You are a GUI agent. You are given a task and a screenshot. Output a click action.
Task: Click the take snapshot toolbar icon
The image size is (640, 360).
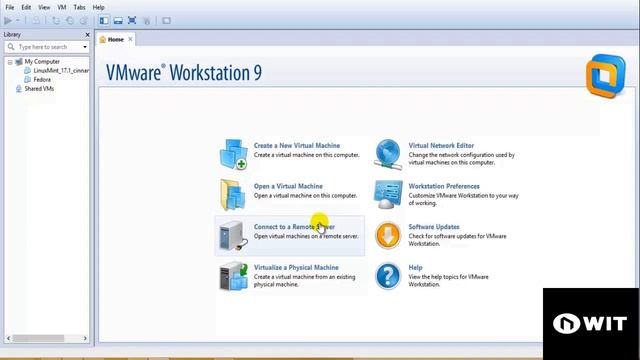tap(56, 20)
